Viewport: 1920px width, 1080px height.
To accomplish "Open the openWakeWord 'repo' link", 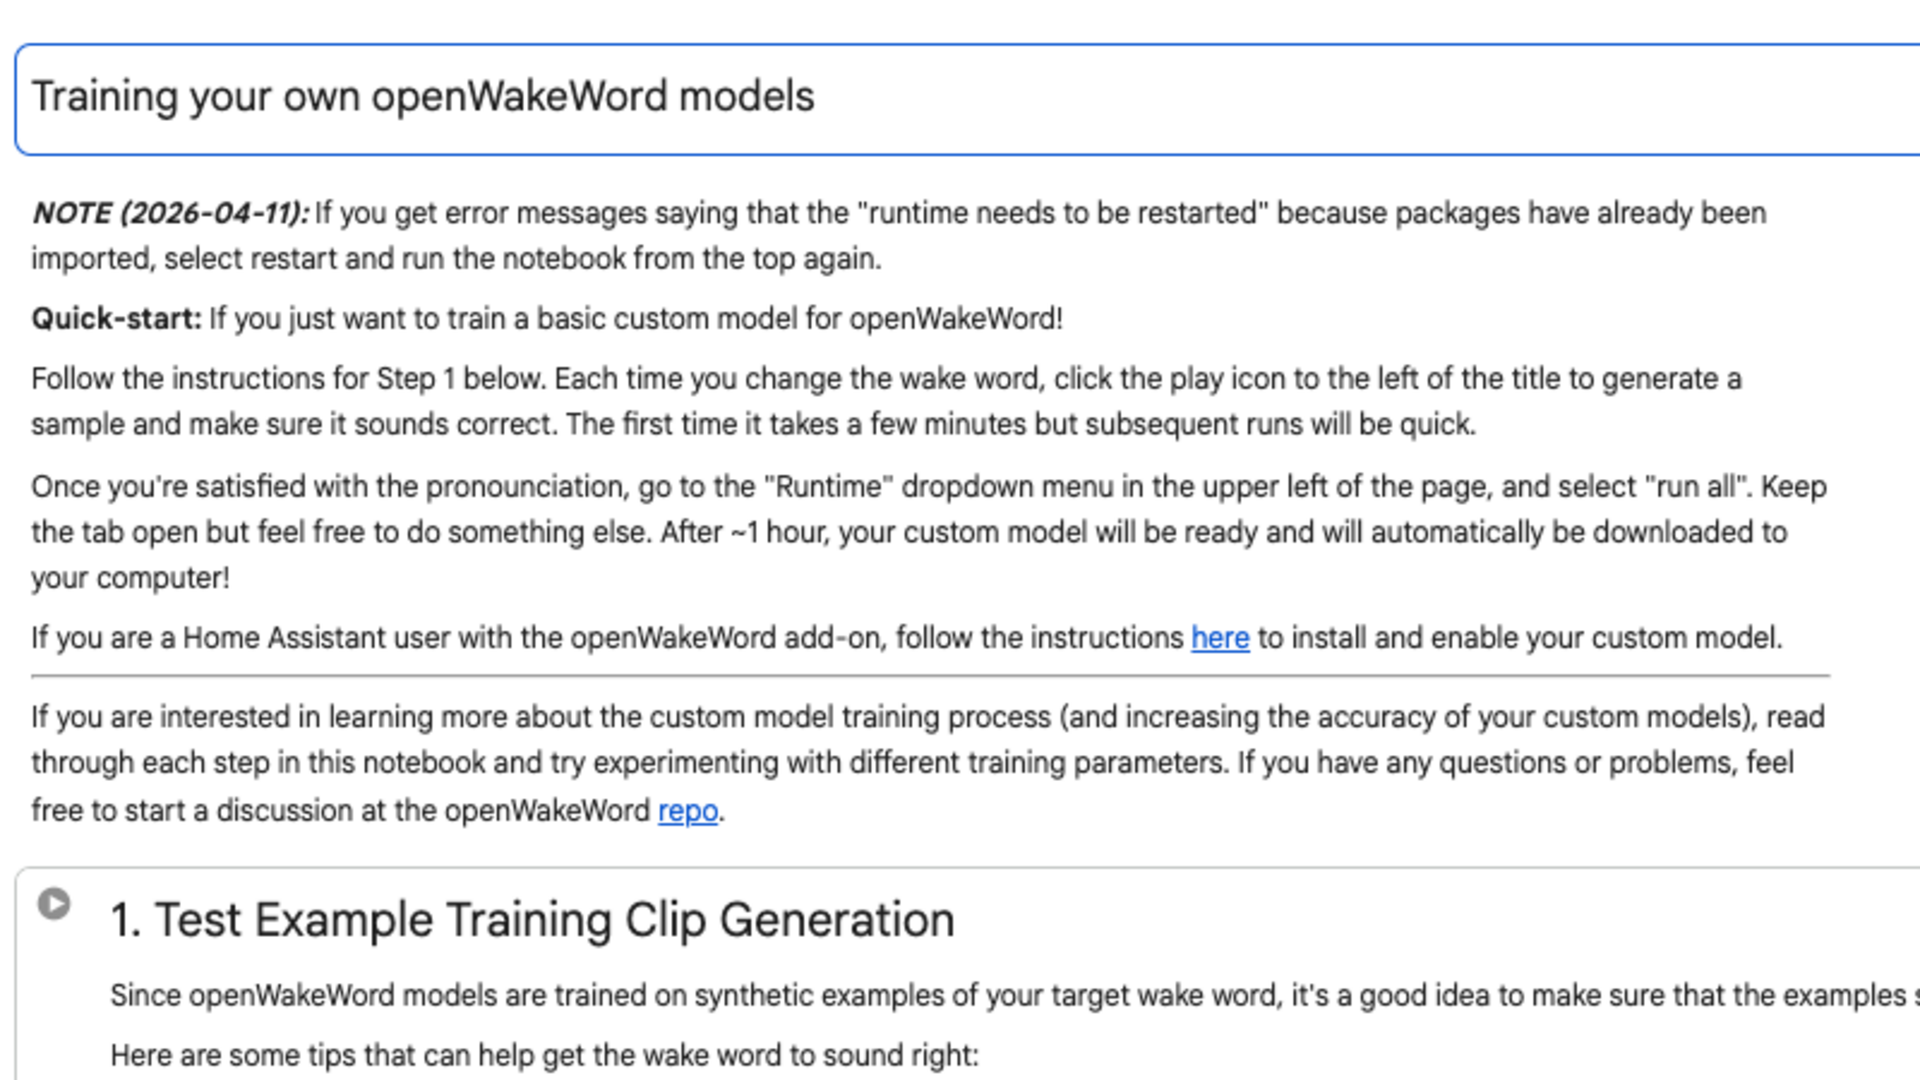I will point(688,810).
